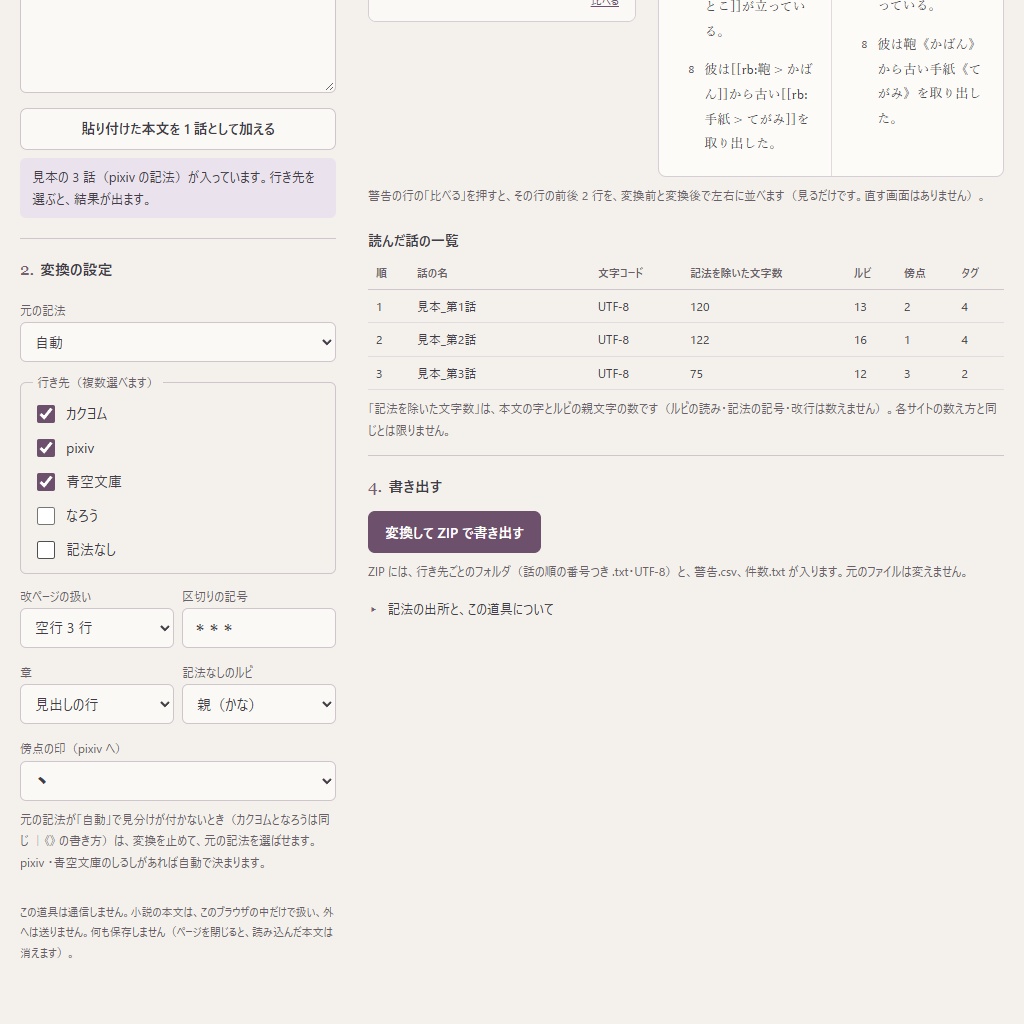The image size is (1024, 1024).
Task: Click the ルビ column header
Action: click(863, 273)
